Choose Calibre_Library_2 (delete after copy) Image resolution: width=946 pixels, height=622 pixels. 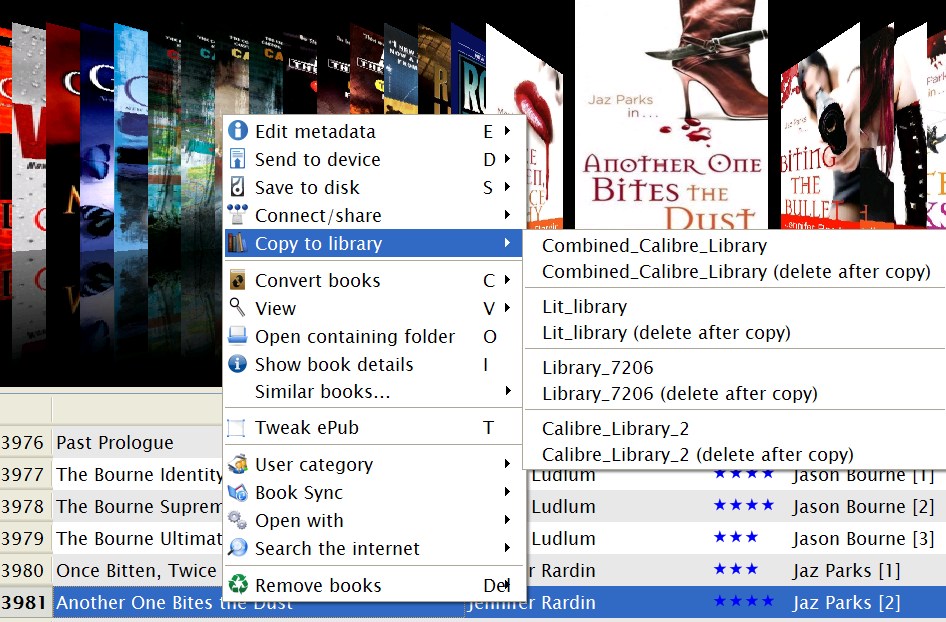[697, 454]
